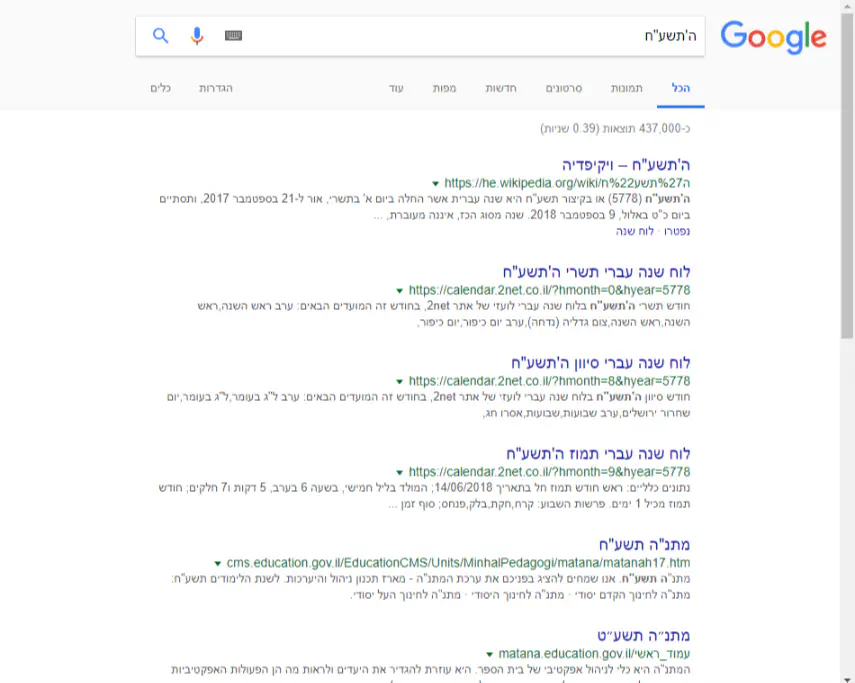855x683 pixels.
Task: Open the on-screen keyboard icon
Action: pyautogui.click(x=233, y=36)
